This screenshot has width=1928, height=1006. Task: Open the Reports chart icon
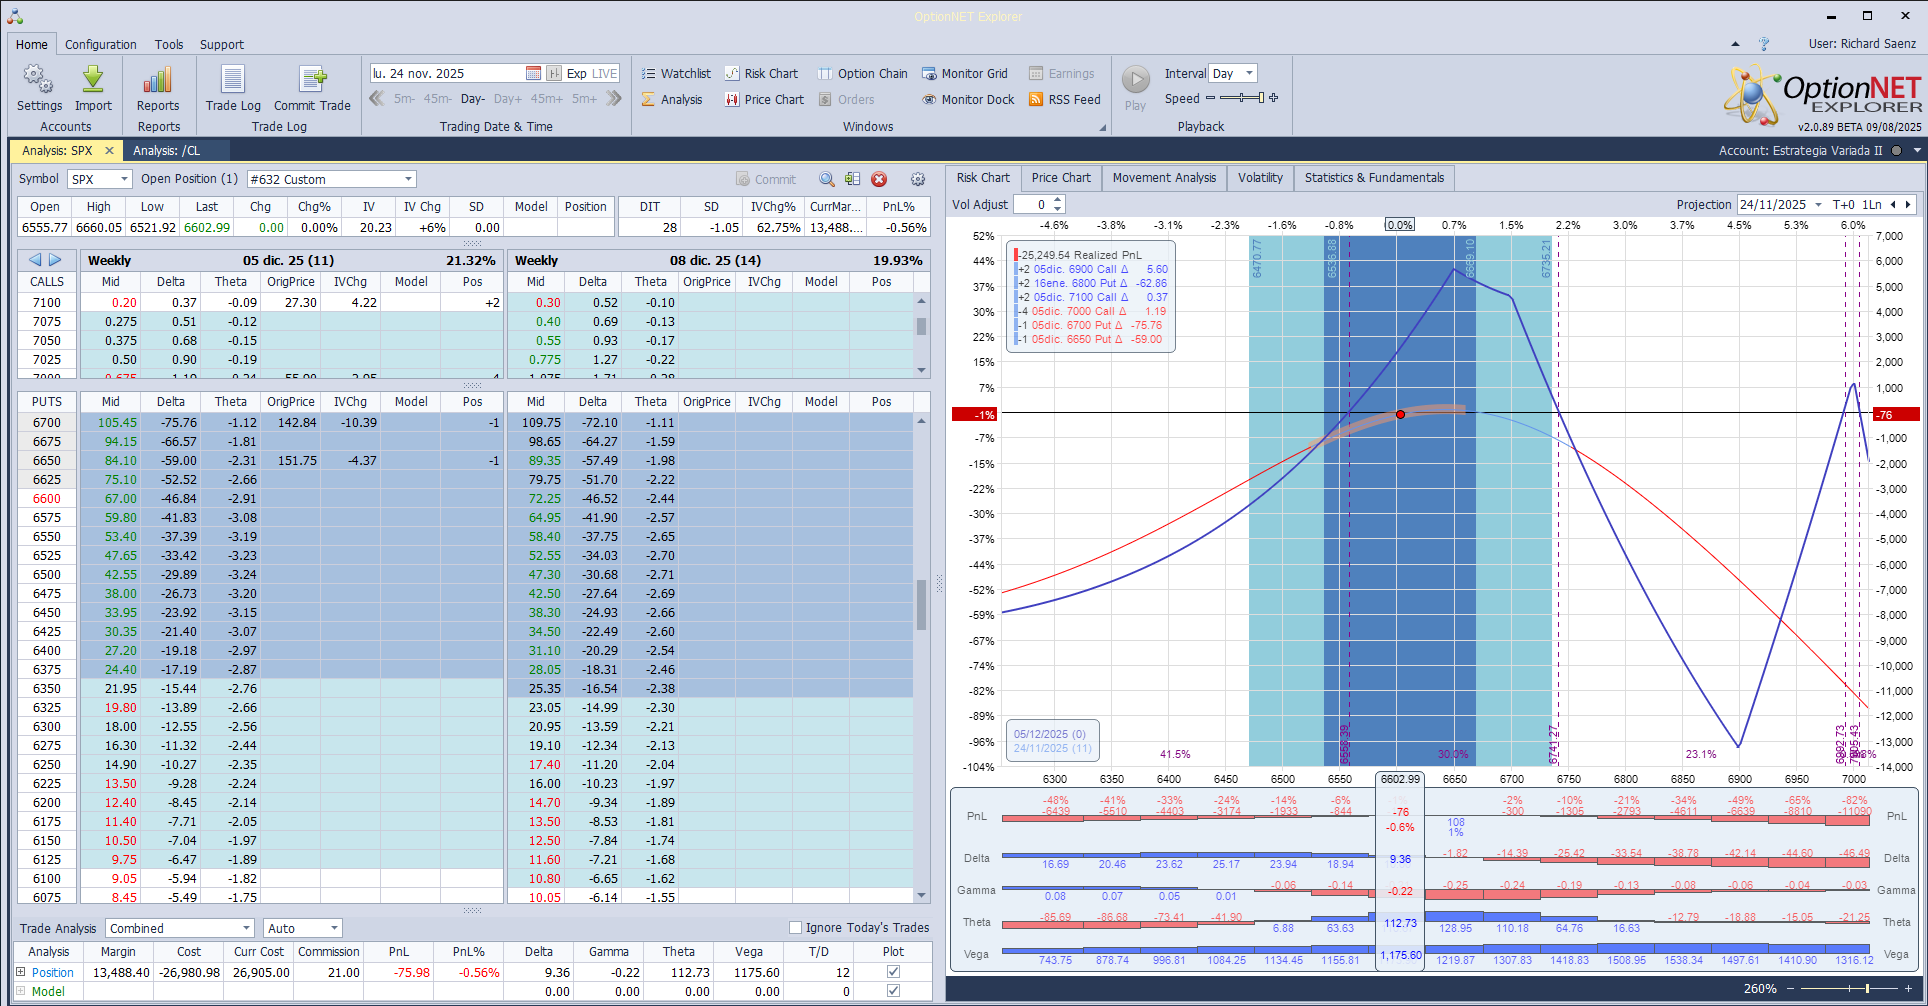point(158,80)
